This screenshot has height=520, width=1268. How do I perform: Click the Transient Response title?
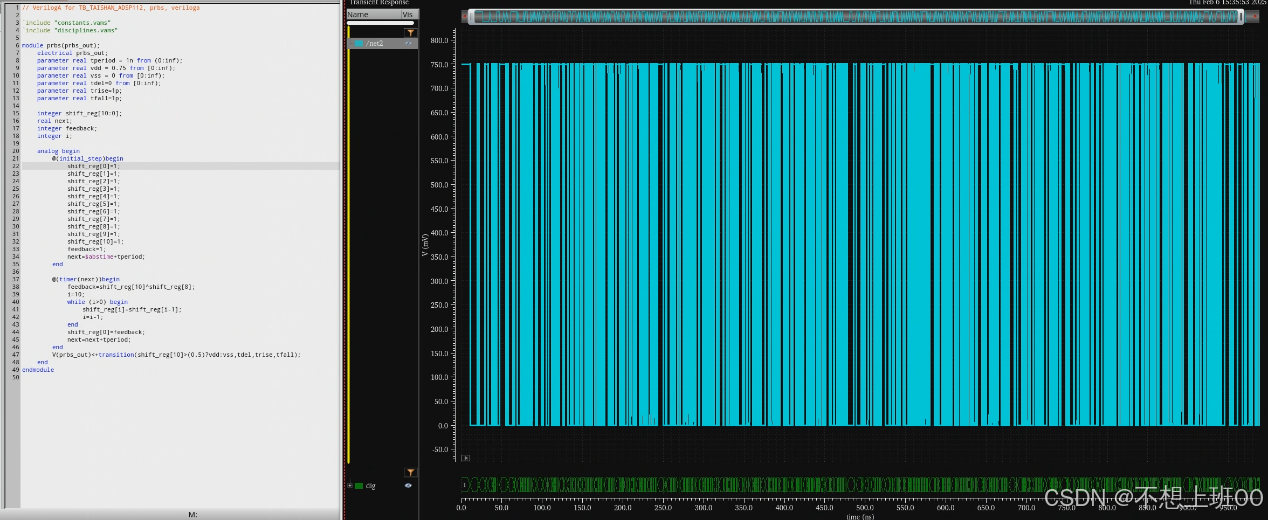[x=378, y=4]
